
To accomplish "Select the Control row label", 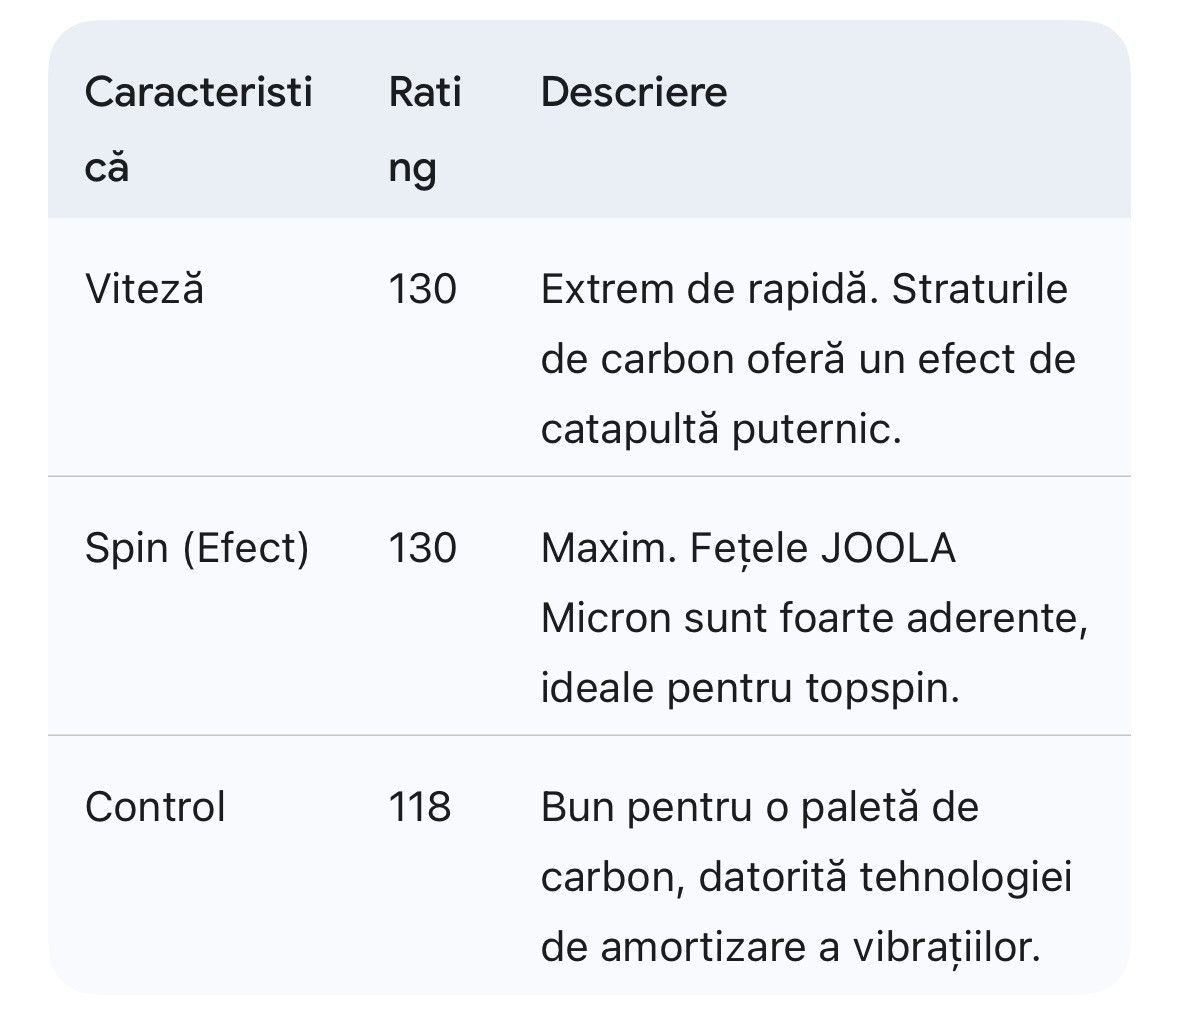I will click(x=155, y=807).
